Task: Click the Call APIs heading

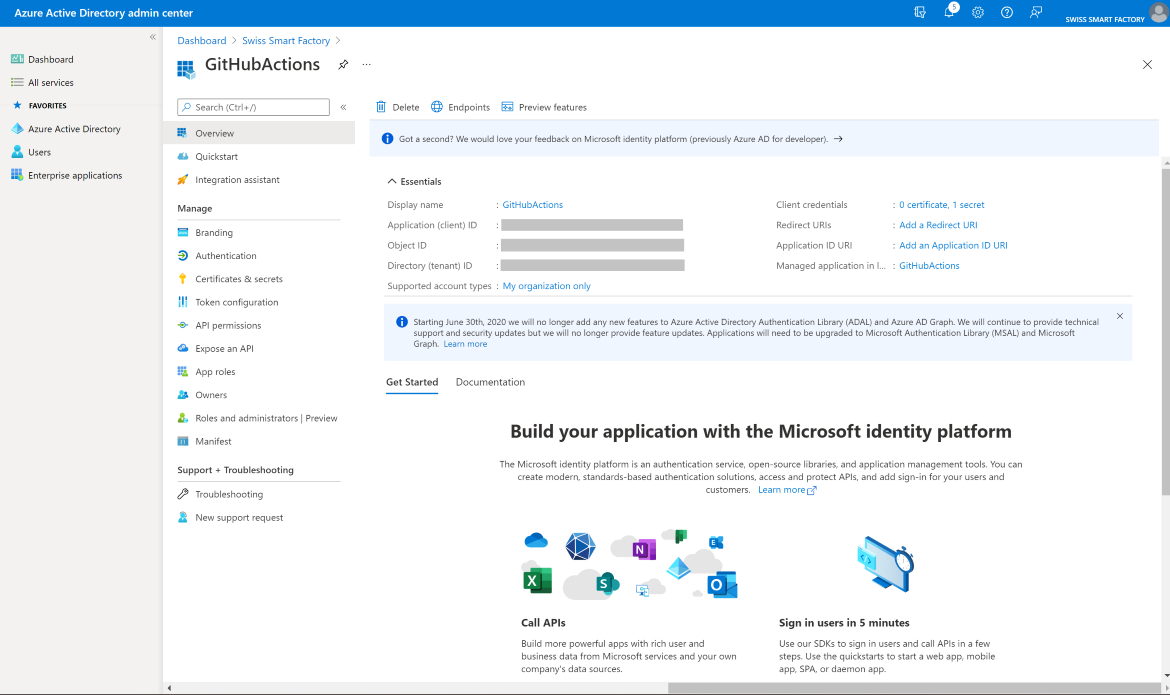Action: coord(543,623)
